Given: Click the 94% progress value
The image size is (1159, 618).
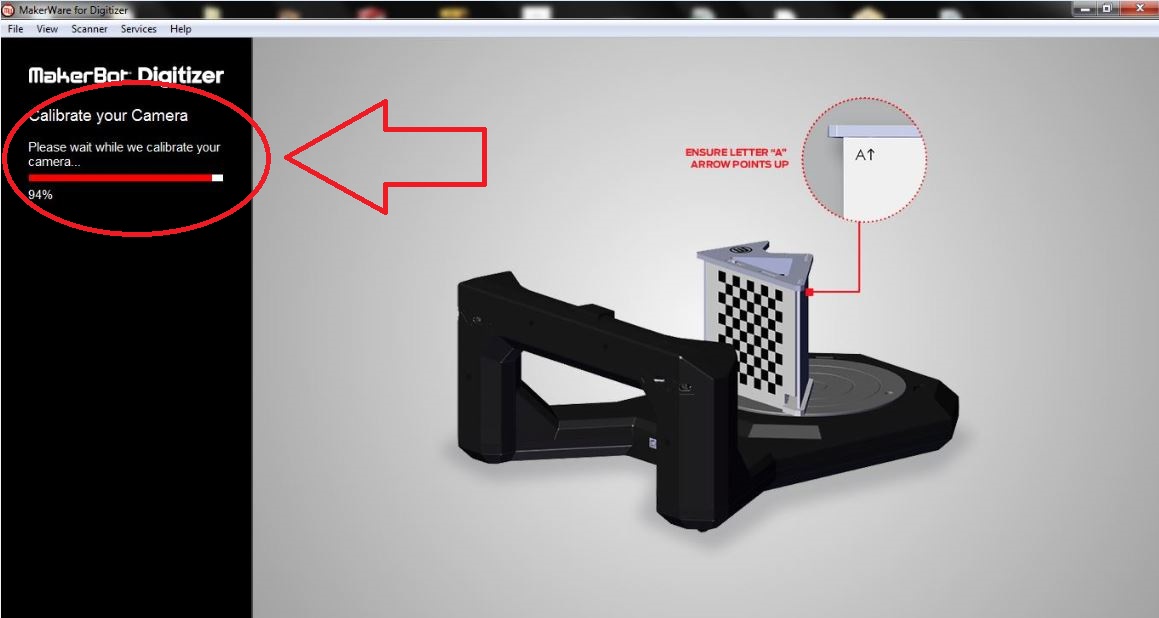Looking at the screenshot, I should [40, 194].
